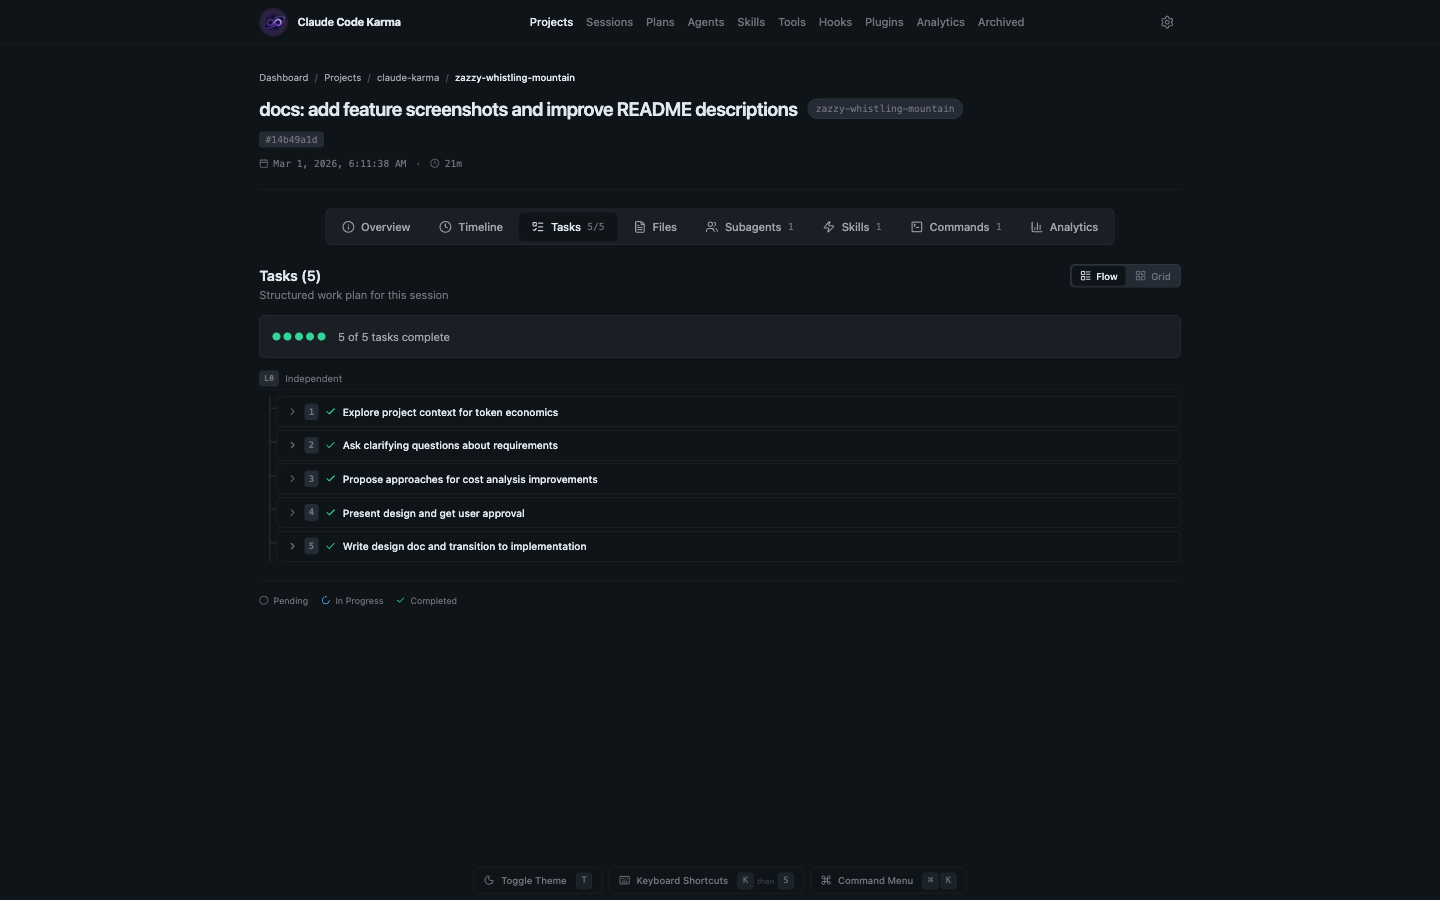Click the calendar icon beside the date
Image resolution: width=1440 pixels, height=900 pixels.
(264, 164)
